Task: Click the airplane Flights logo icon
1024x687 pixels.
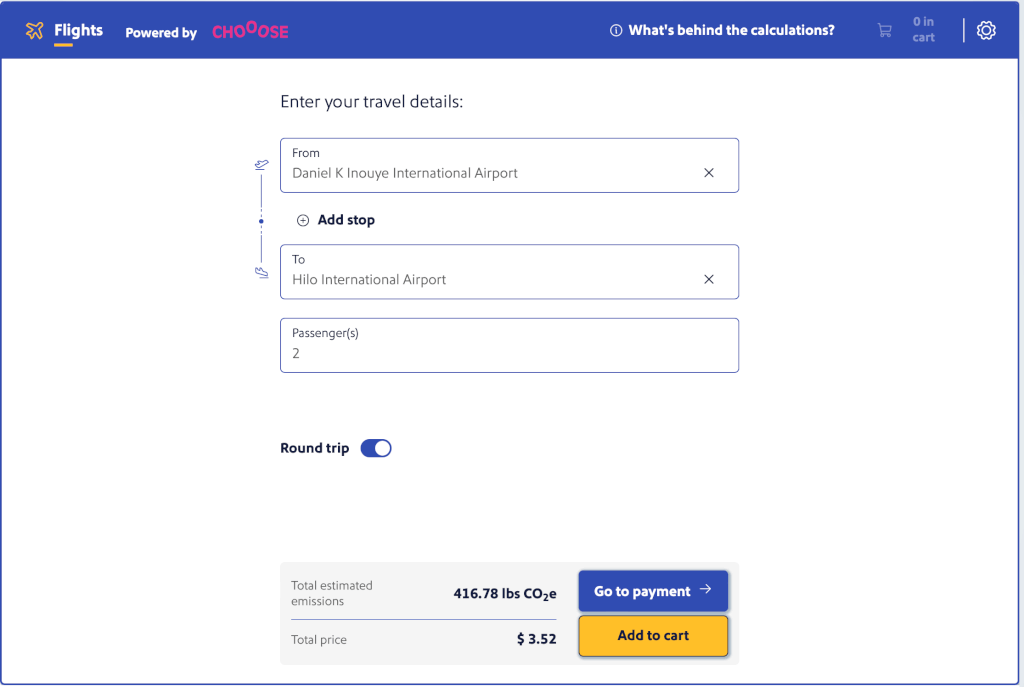Action: (35, 30)
